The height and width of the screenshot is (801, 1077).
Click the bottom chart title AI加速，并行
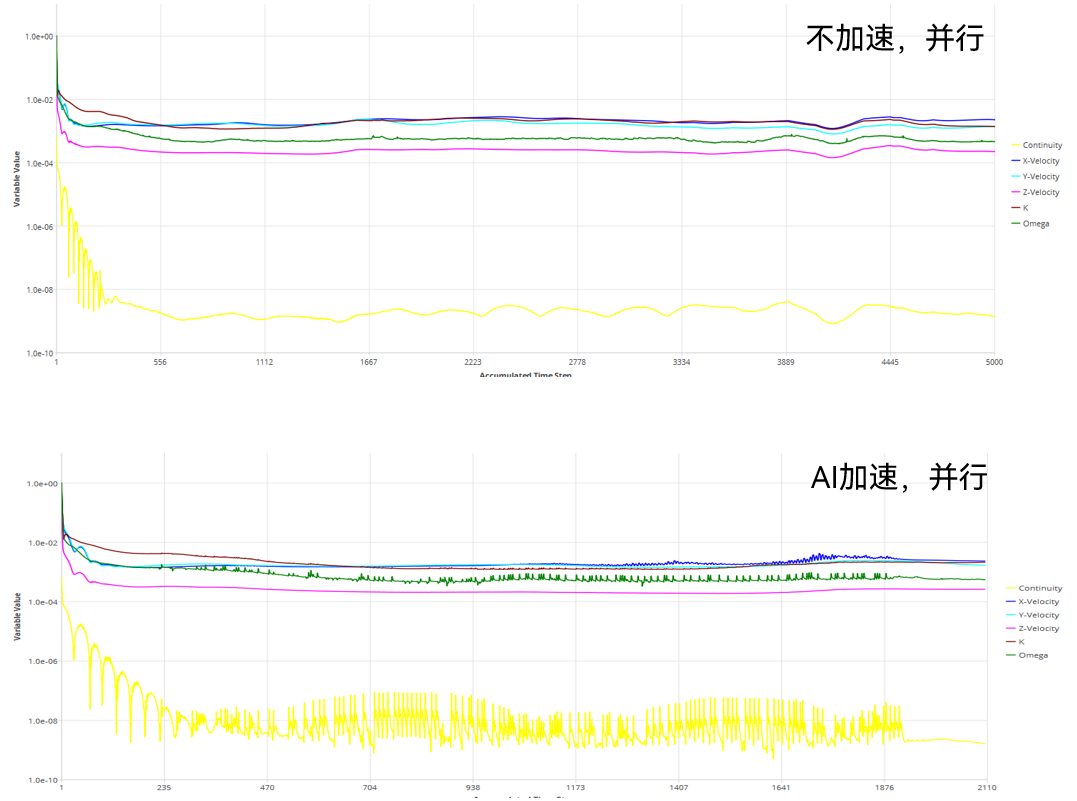pos(899,477)
